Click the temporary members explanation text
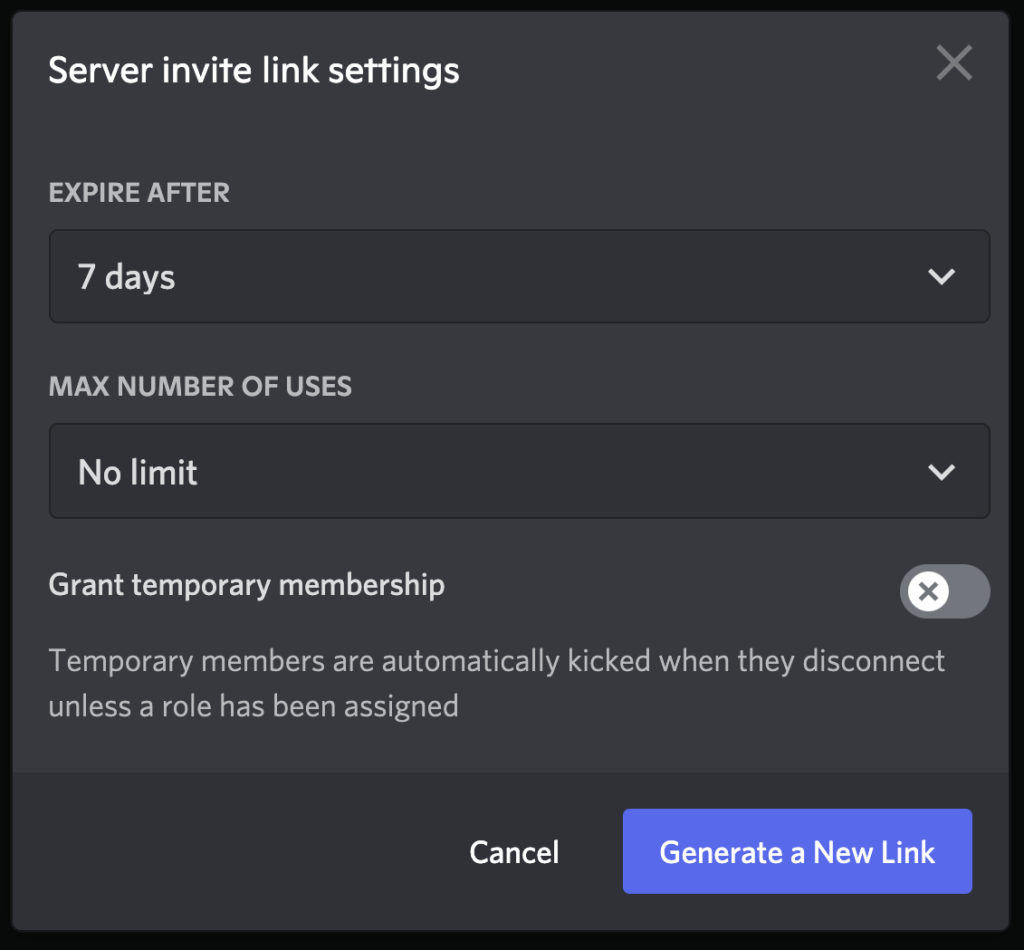 (496, 683)
